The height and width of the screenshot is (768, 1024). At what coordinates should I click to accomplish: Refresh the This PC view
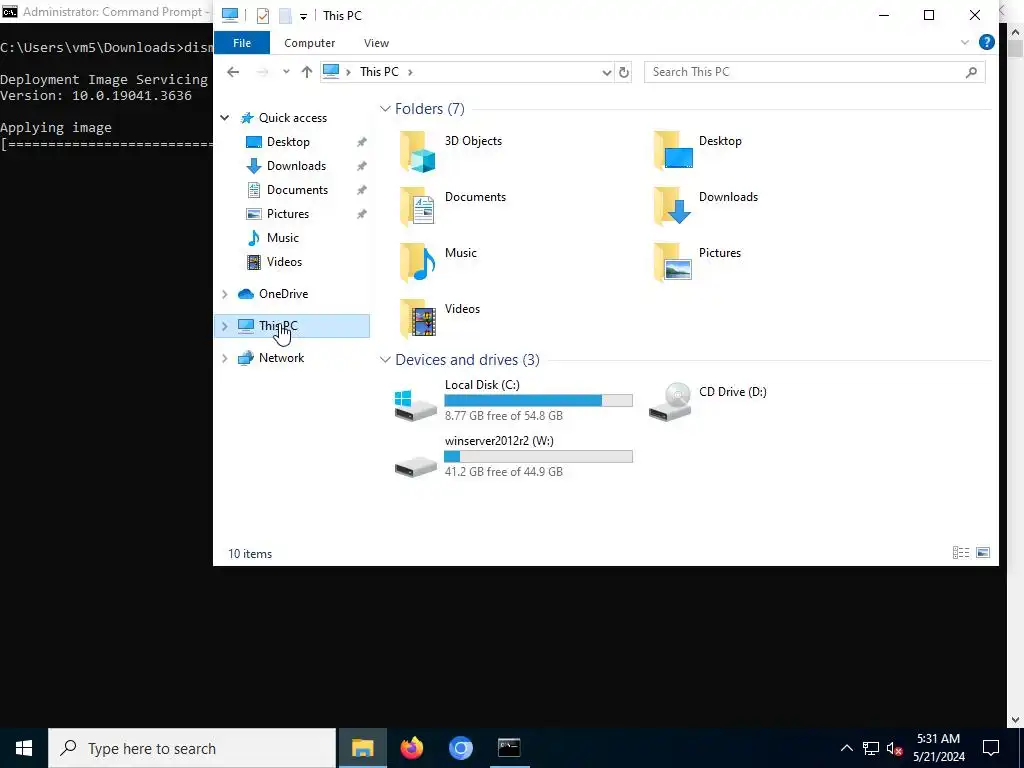(624, 72)
